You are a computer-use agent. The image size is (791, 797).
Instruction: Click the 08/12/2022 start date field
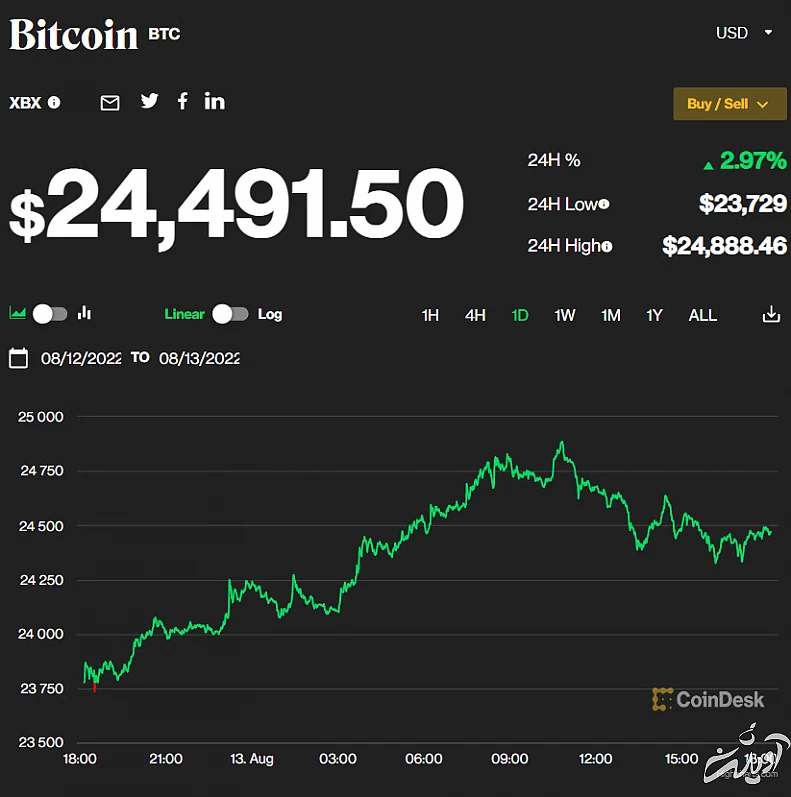pos(81,358)
